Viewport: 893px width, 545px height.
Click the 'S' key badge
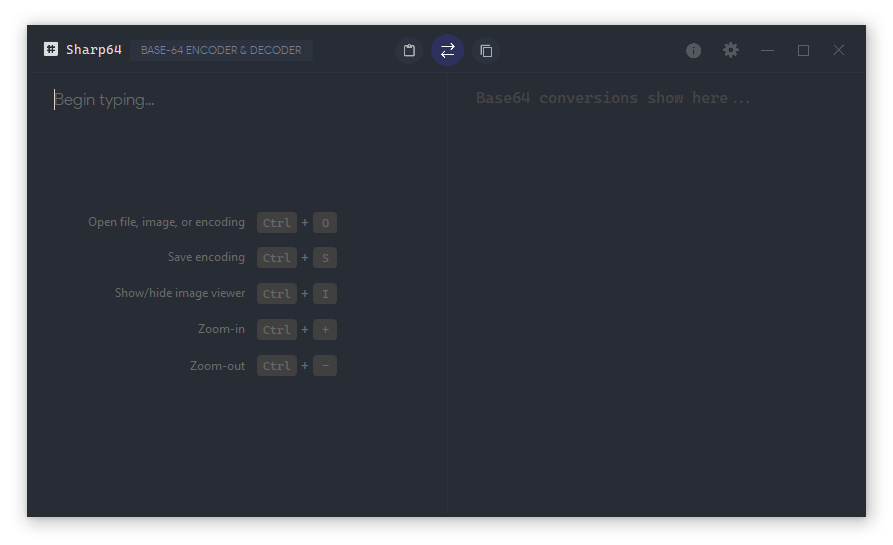coord(325,257)
